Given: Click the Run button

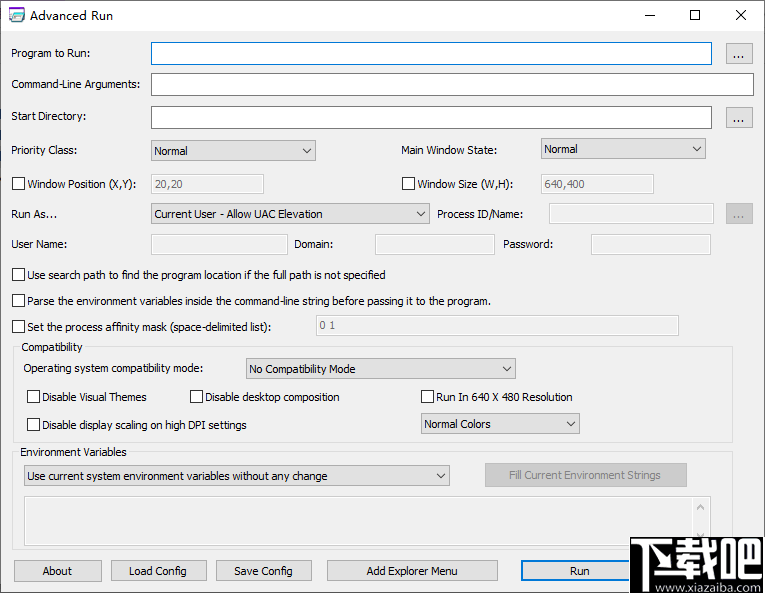Looking at the screenshot, I should pos(576,571).
